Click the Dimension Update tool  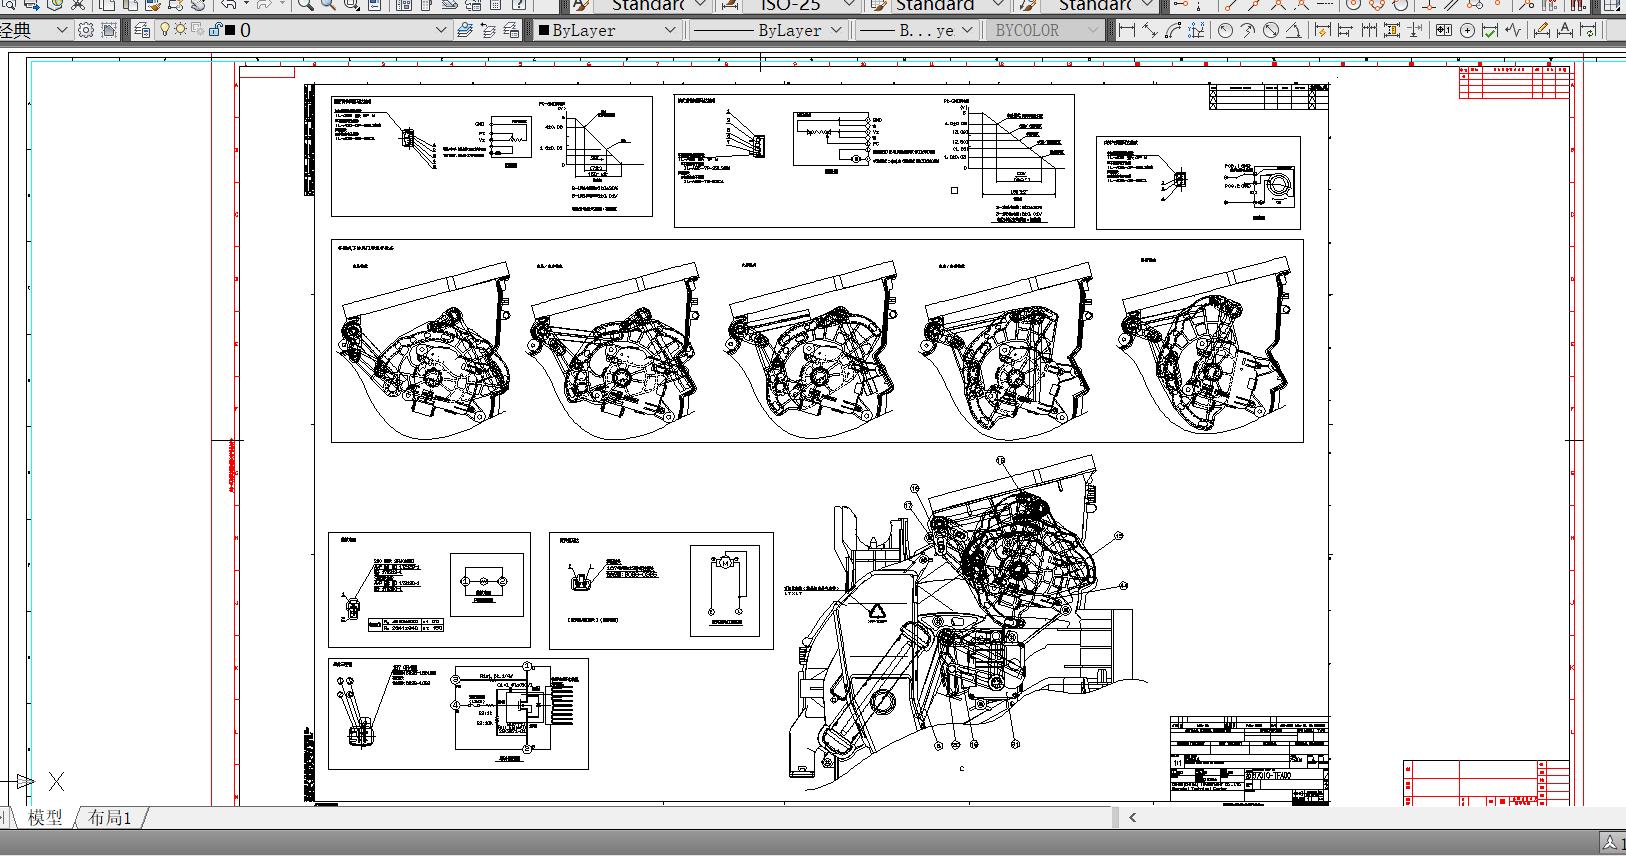(1588, 30)
